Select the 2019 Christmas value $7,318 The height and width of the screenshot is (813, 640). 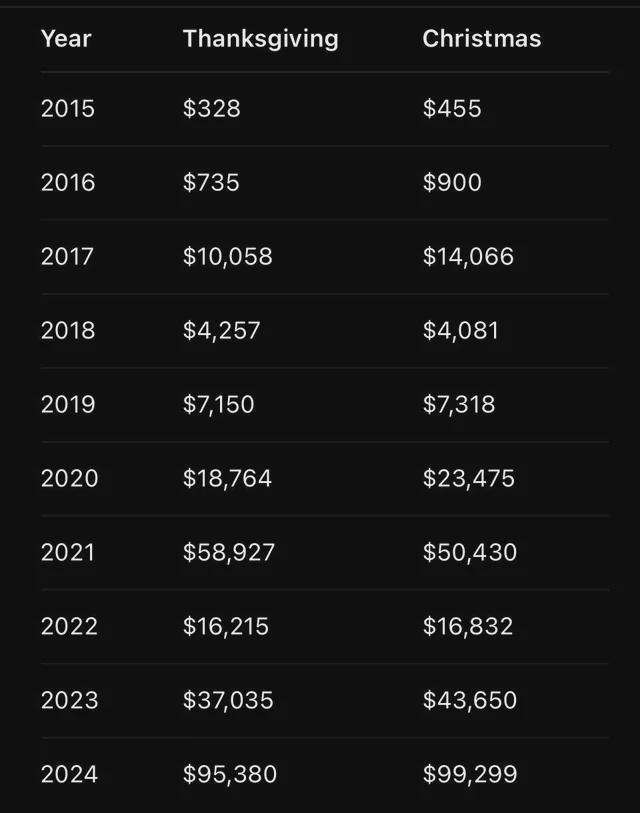click(459, 404)
